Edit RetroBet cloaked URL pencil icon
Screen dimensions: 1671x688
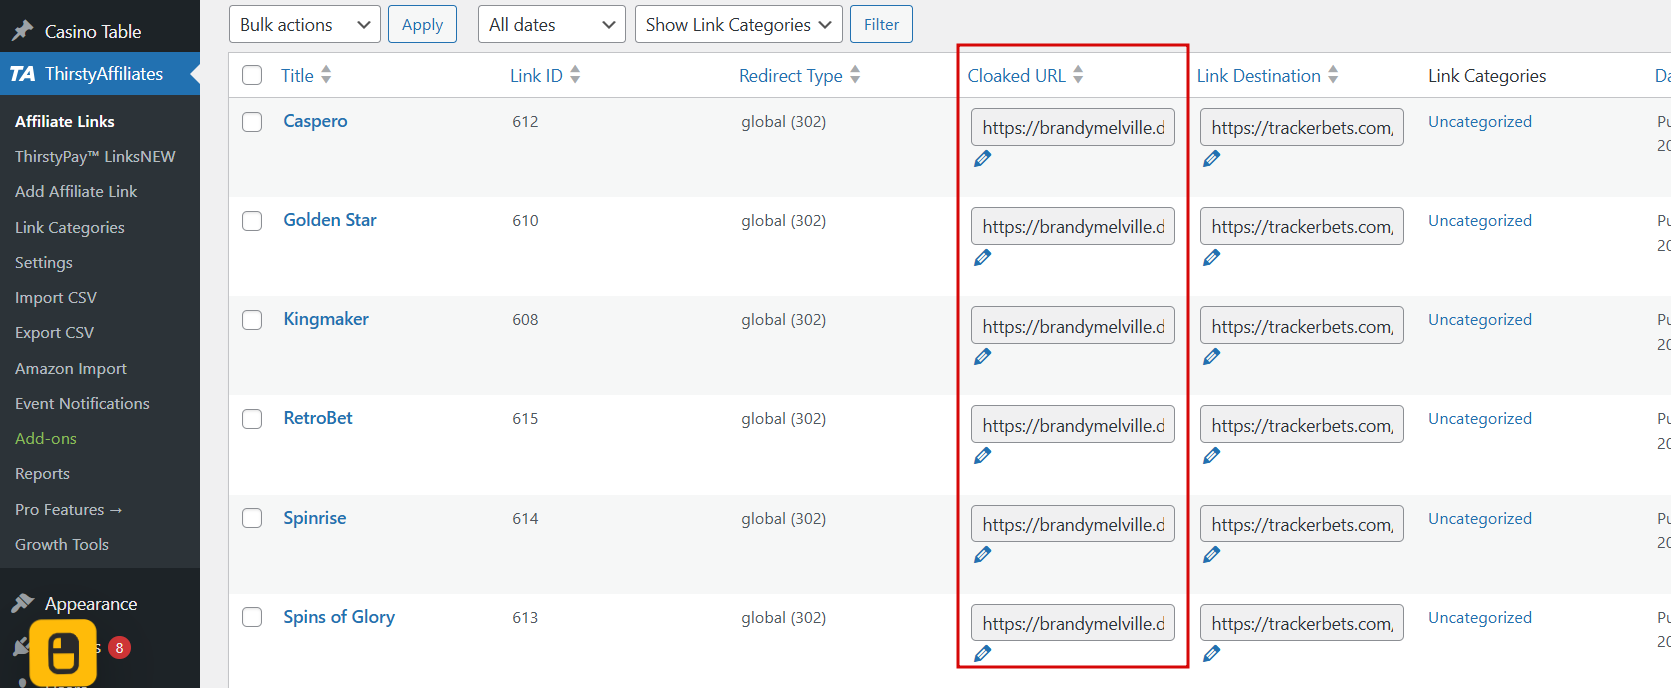(x=983, y=456)
